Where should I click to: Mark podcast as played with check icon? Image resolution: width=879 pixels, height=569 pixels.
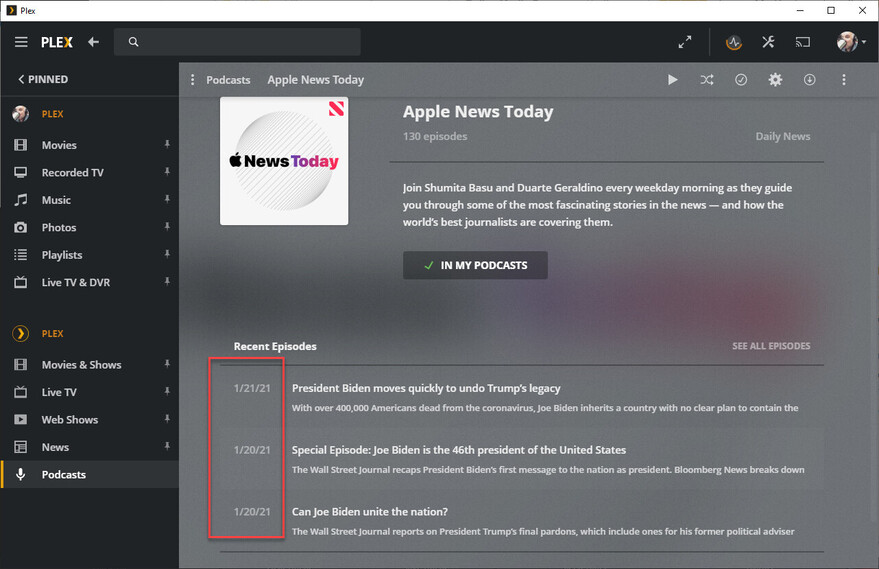741,80
